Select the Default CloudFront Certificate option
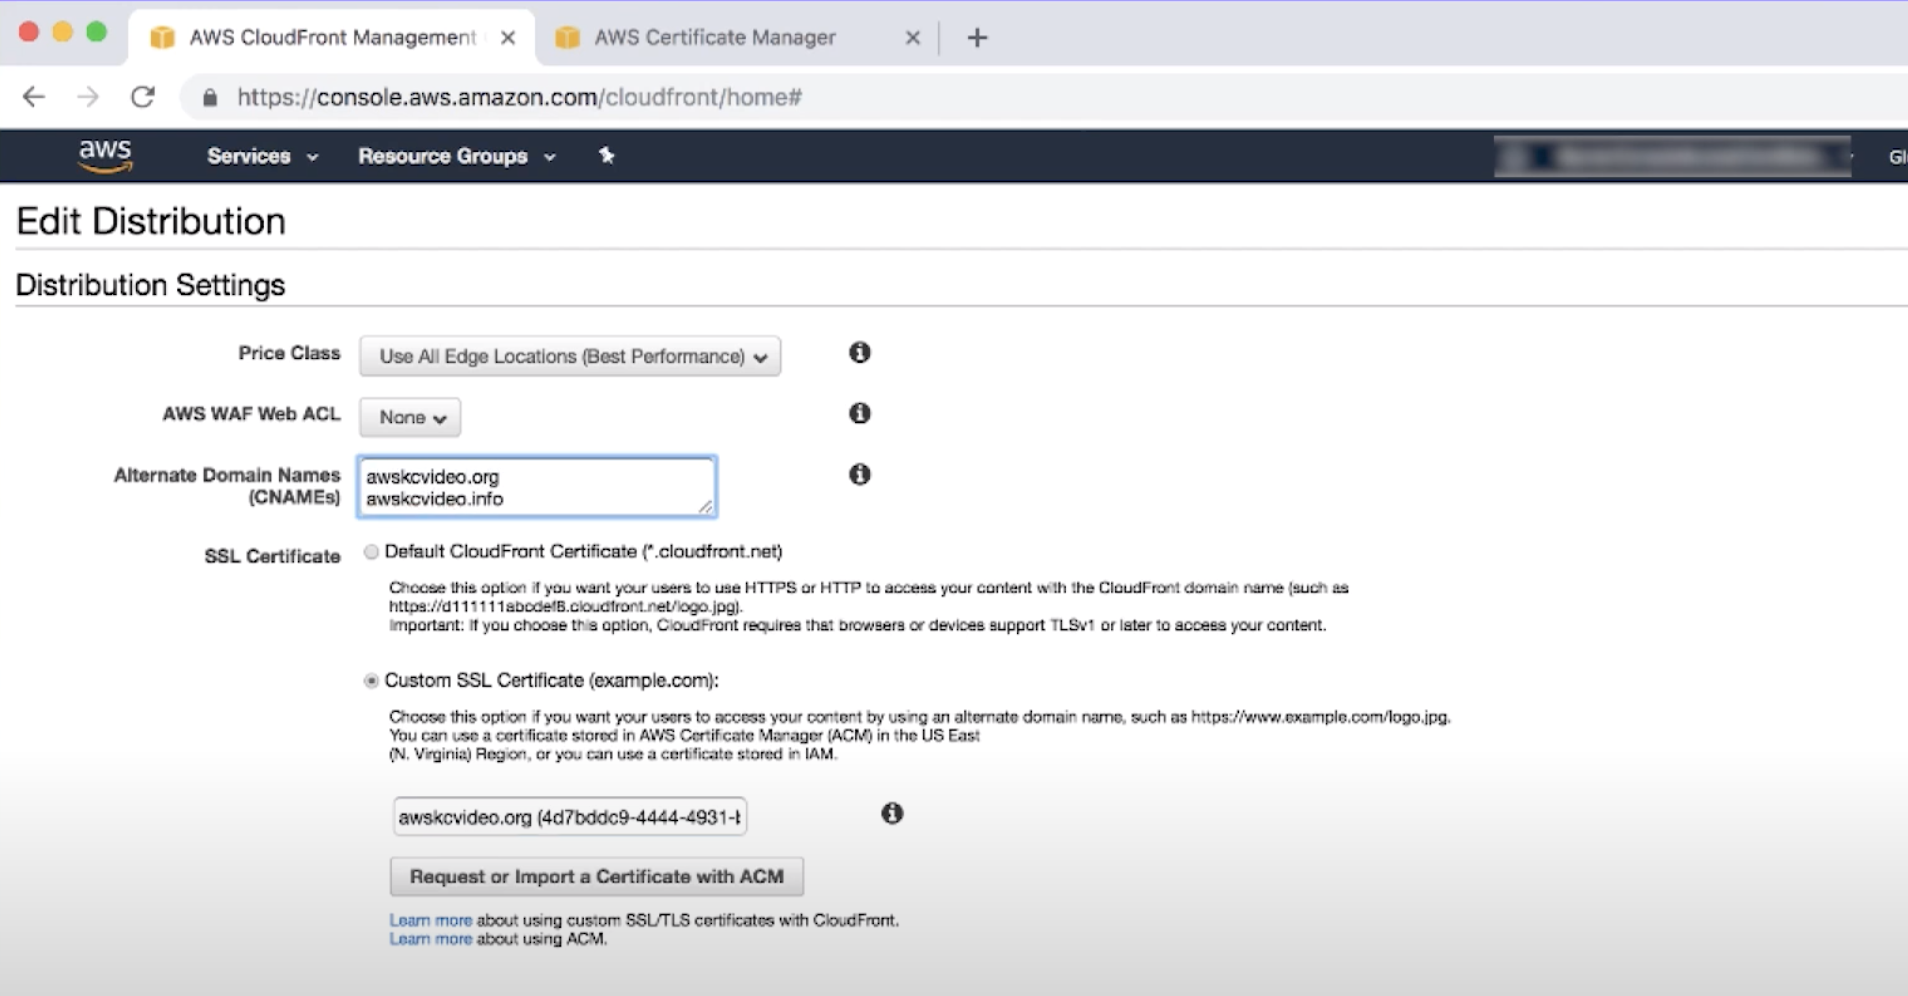 (371, 551)
